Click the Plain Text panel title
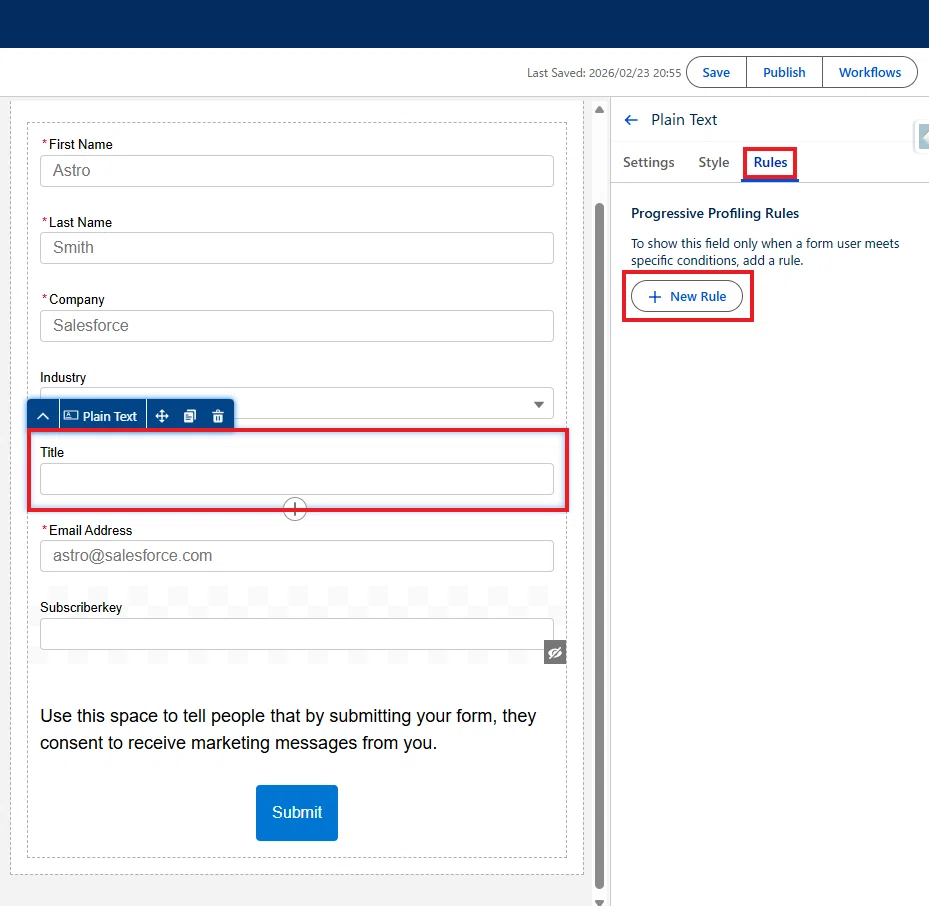Image resolution: width=929 pixels, height=906 pixels. 684,120
